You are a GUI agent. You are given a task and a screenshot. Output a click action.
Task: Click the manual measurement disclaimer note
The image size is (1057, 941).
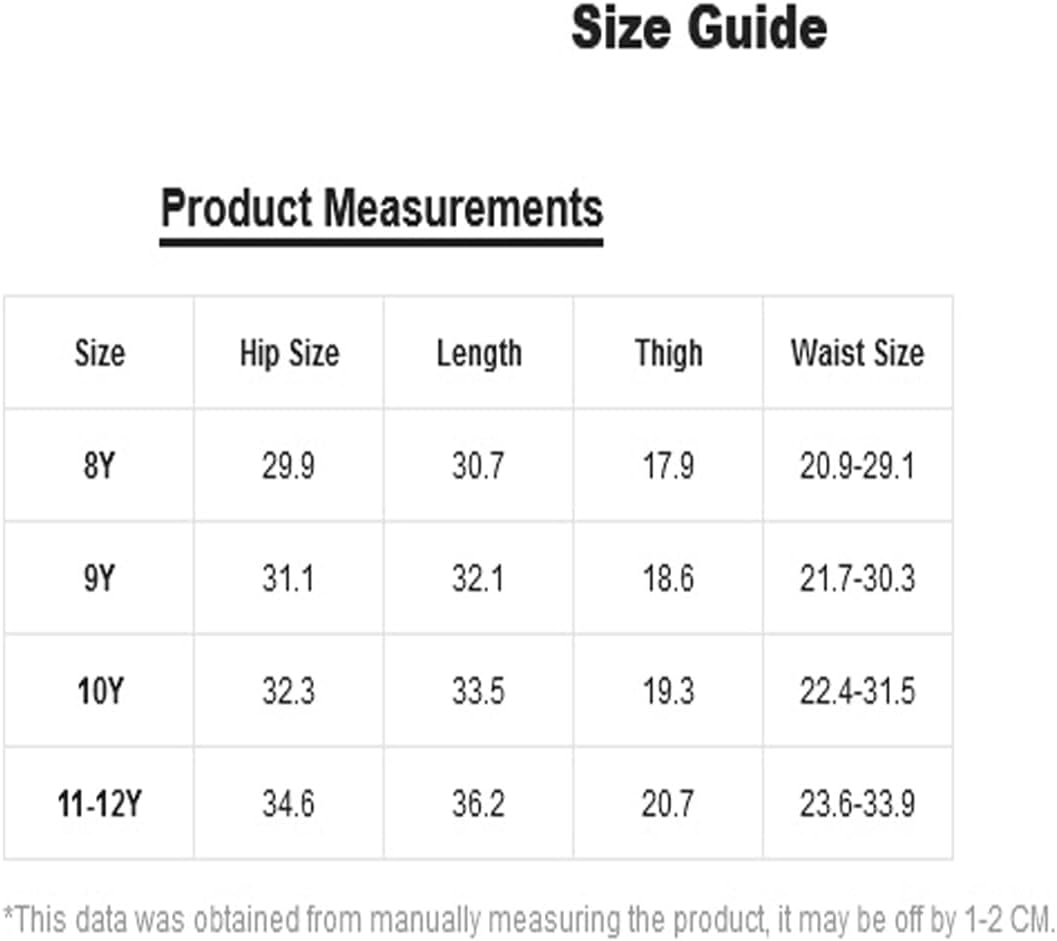click(x=528, y=919)
